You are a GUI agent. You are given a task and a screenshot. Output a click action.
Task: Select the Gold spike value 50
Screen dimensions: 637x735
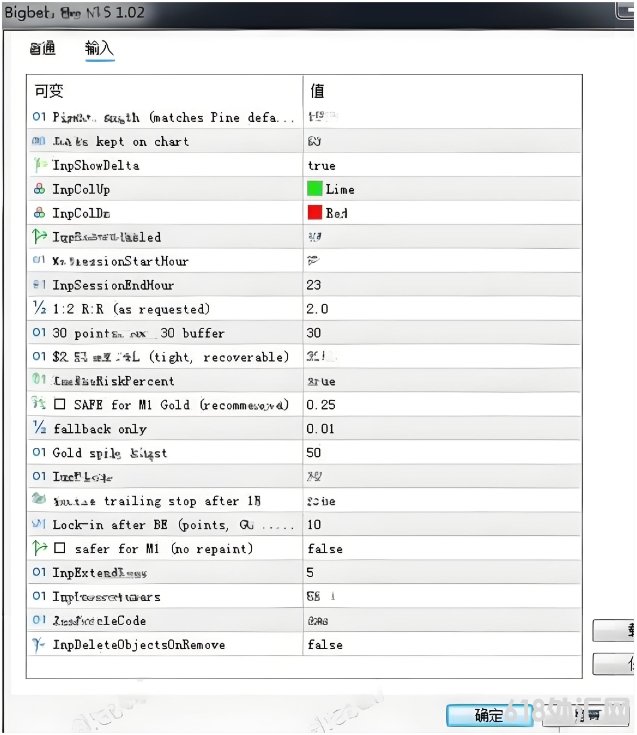coord(314,452)
